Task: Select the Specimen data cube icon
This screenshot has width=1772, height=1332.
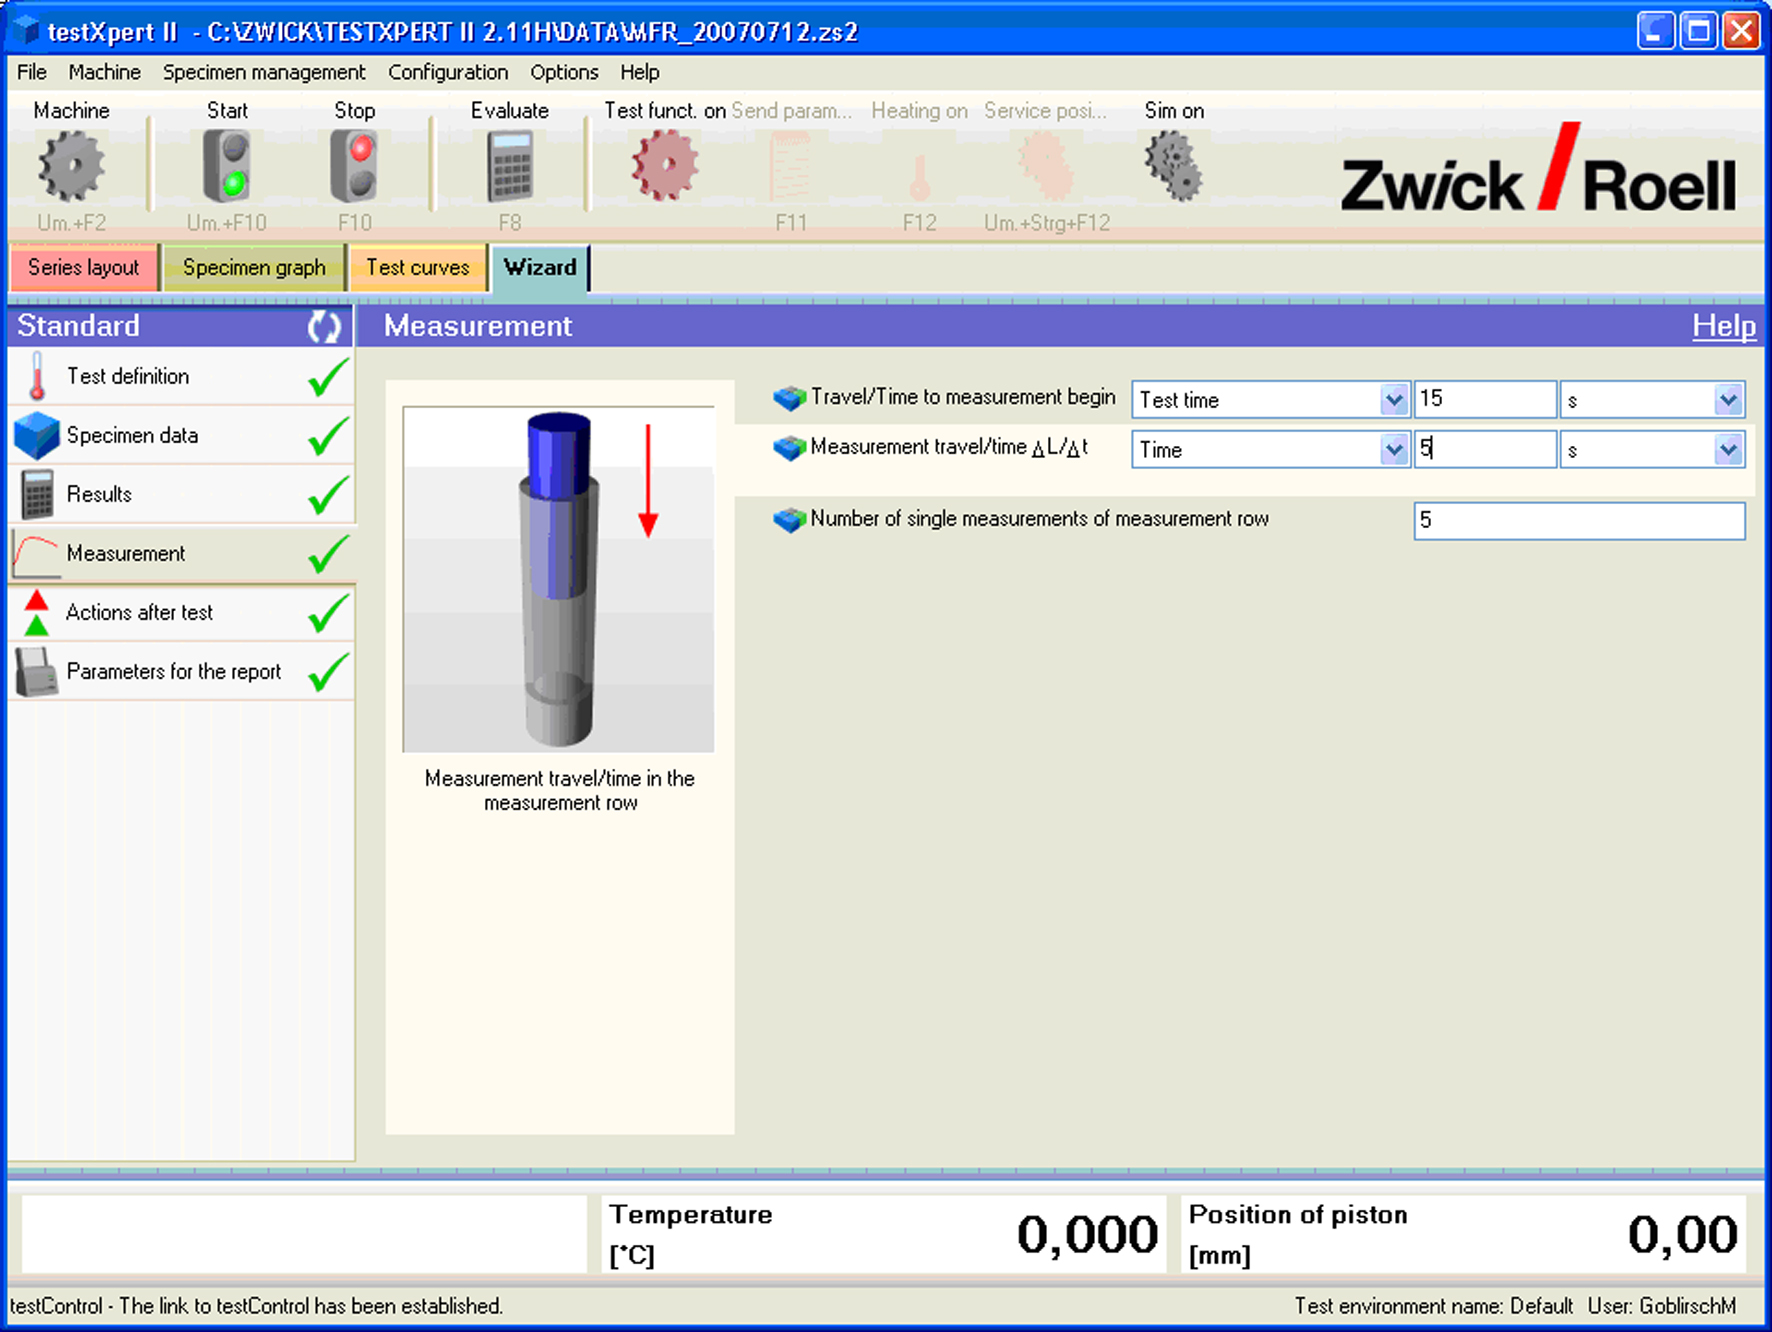Action: point(37,436)
